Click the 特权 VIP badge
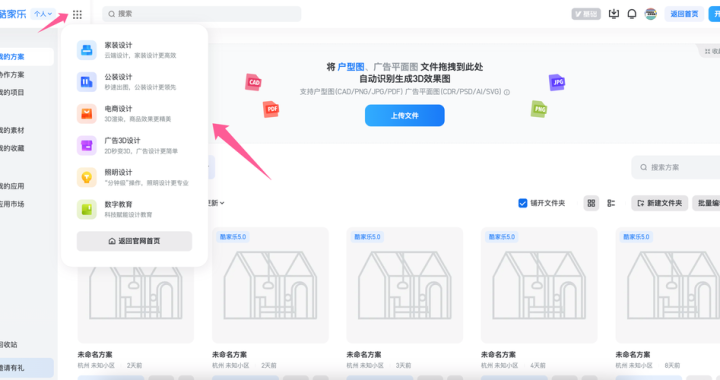The width and height of the screenshot is (720, 380). [586, 14]
